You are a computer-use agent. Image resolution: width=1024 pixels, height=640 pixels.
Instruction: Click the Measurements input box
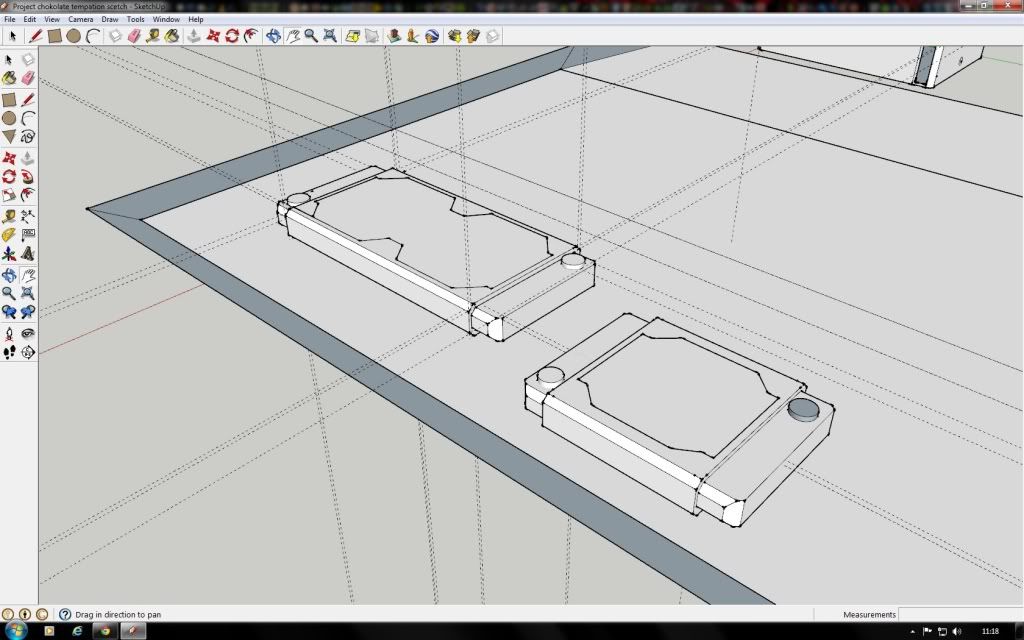(x=960, y=615)
